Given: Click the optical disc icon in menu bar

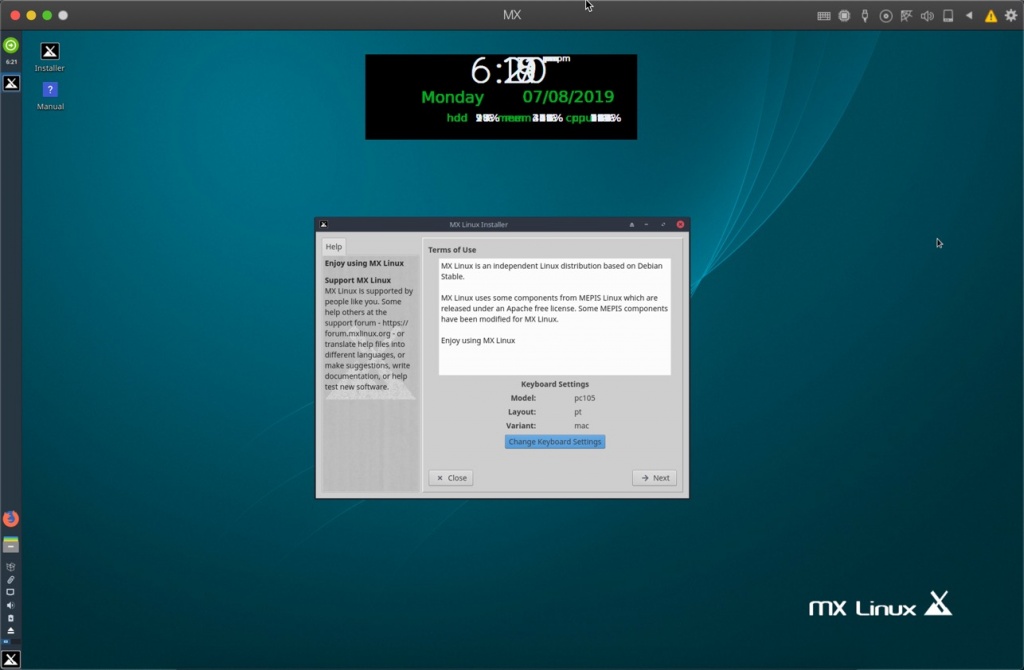Looking at the screenshot, I should [886, 15].
